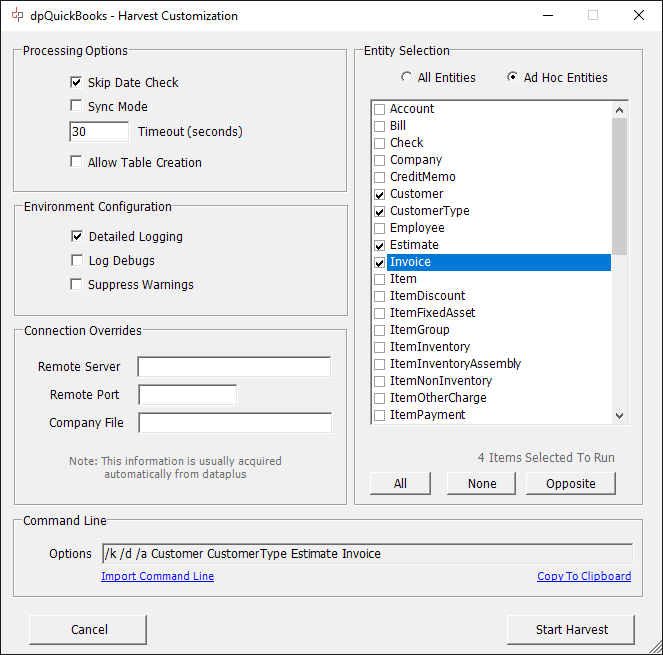Select the Employee row label in list
This screenshot has height=655, width=663.
417,228
